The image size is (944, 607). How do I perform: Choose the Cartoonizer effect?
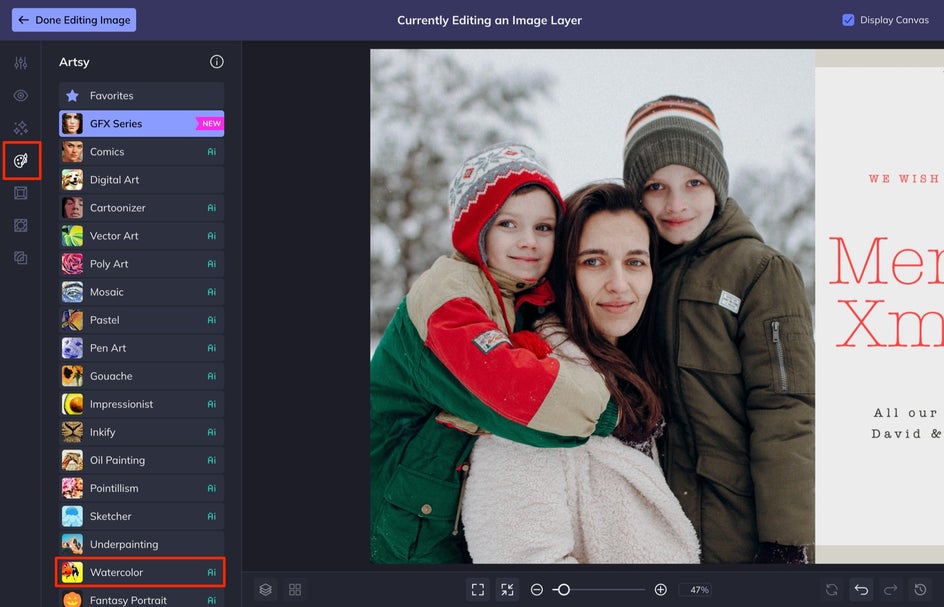(141, 208)
